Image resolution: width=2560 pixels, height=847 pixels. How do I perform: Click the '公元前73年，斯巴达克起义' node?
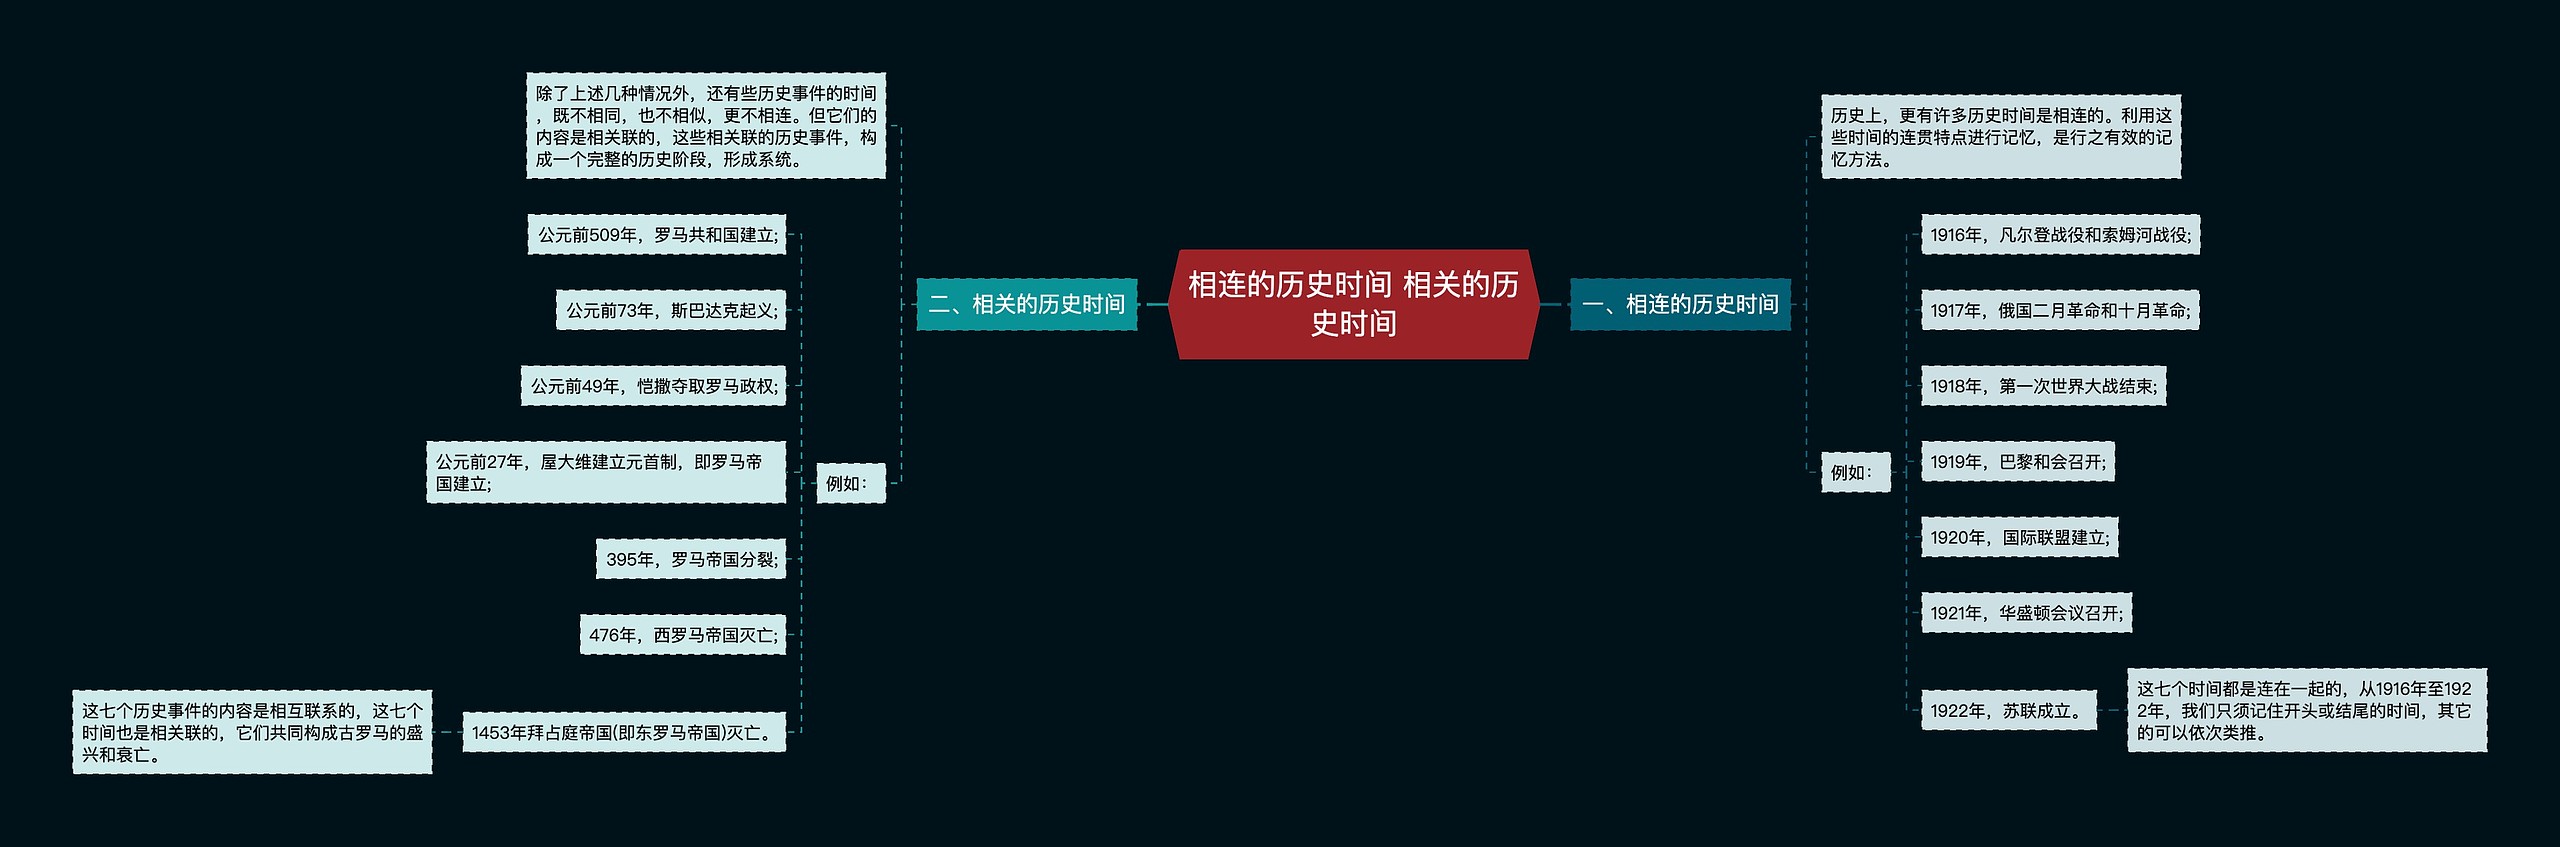coord(671,310)
